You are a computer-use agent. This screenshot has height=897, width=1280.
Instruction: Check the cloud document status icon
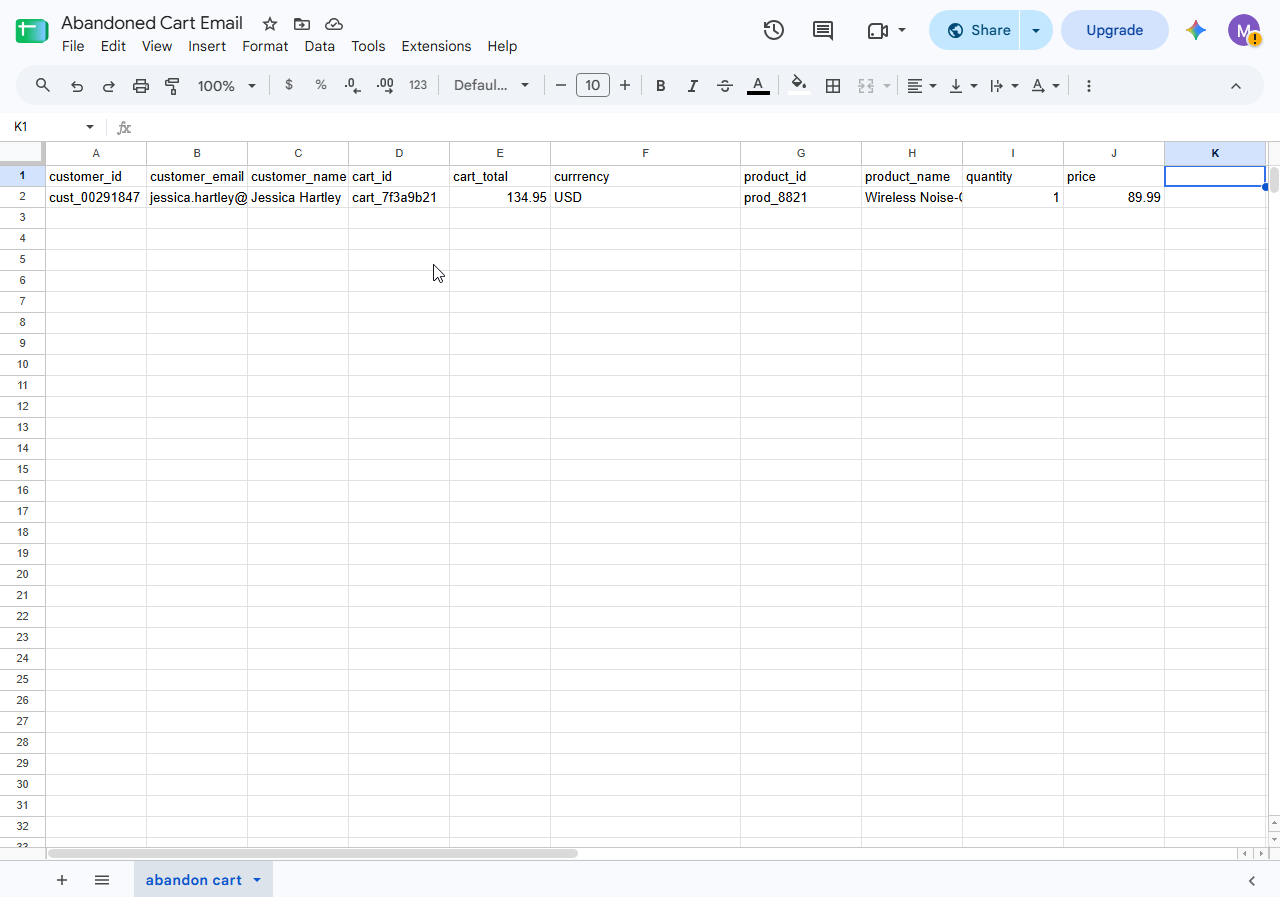tap(334, 24)
